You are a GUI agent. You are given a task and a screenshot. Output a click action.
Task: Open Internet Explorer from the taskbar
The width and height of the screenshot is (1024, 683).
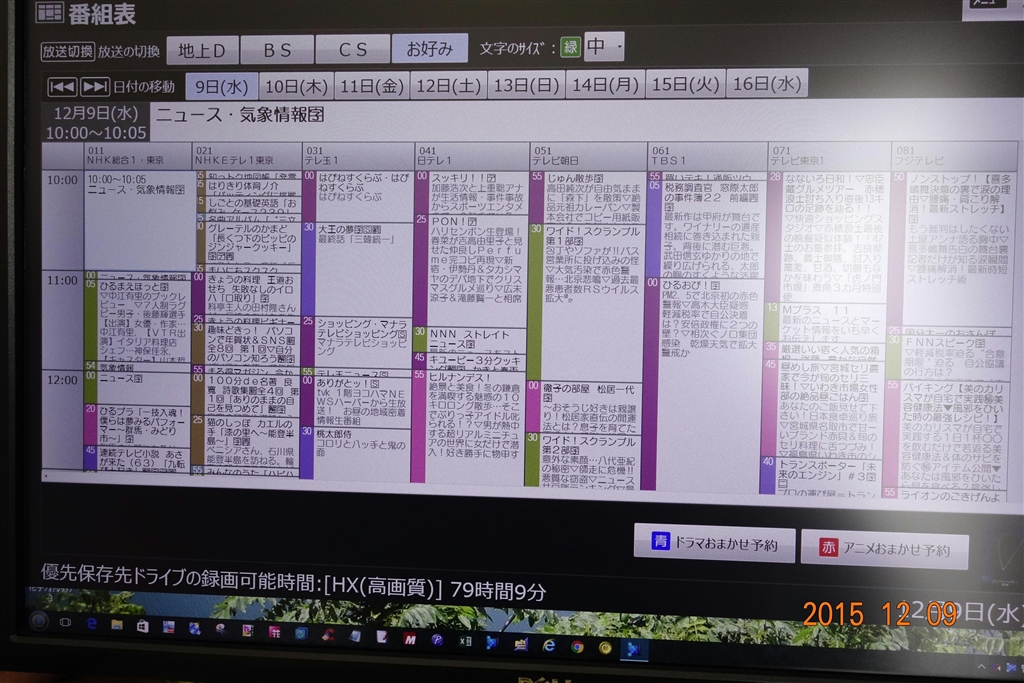tap(549, 646)
